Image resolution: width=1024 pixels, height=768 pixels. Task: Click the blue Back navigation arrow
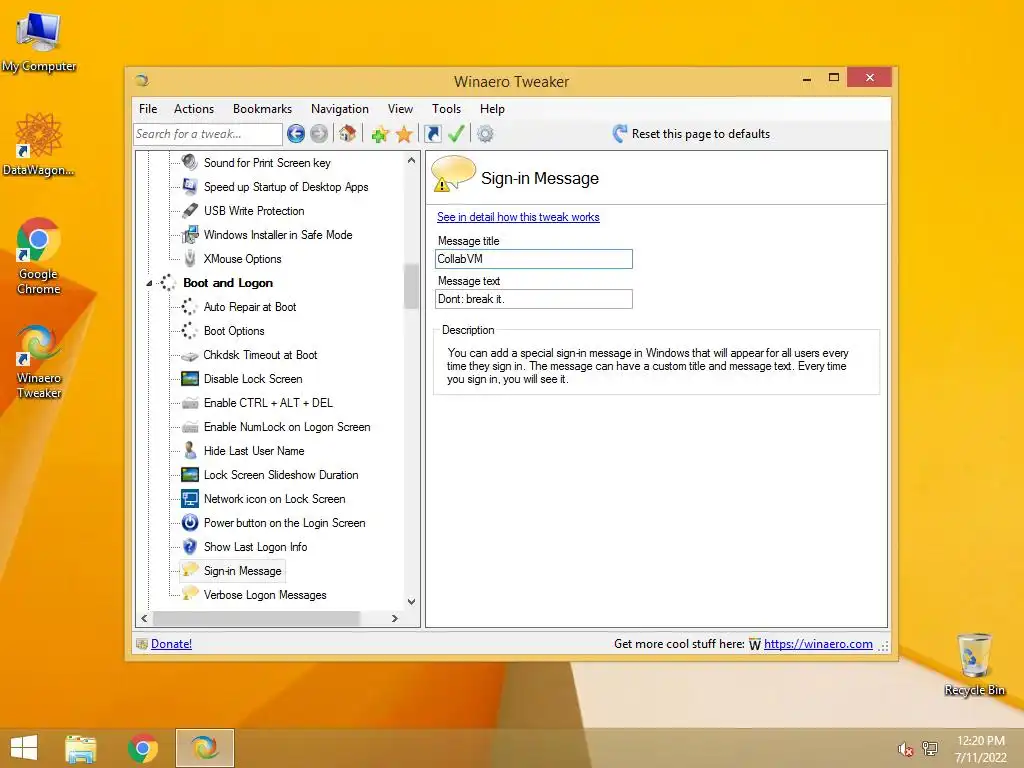coord(296,134)
